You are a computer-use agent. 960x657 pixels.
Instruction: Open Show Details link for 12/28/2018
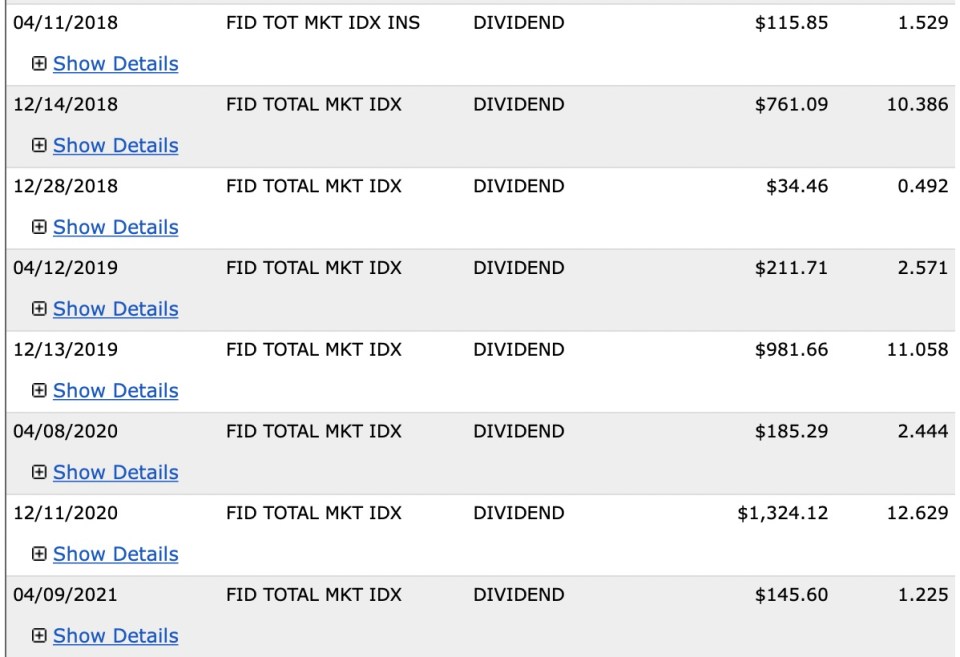tap(115, 227)
